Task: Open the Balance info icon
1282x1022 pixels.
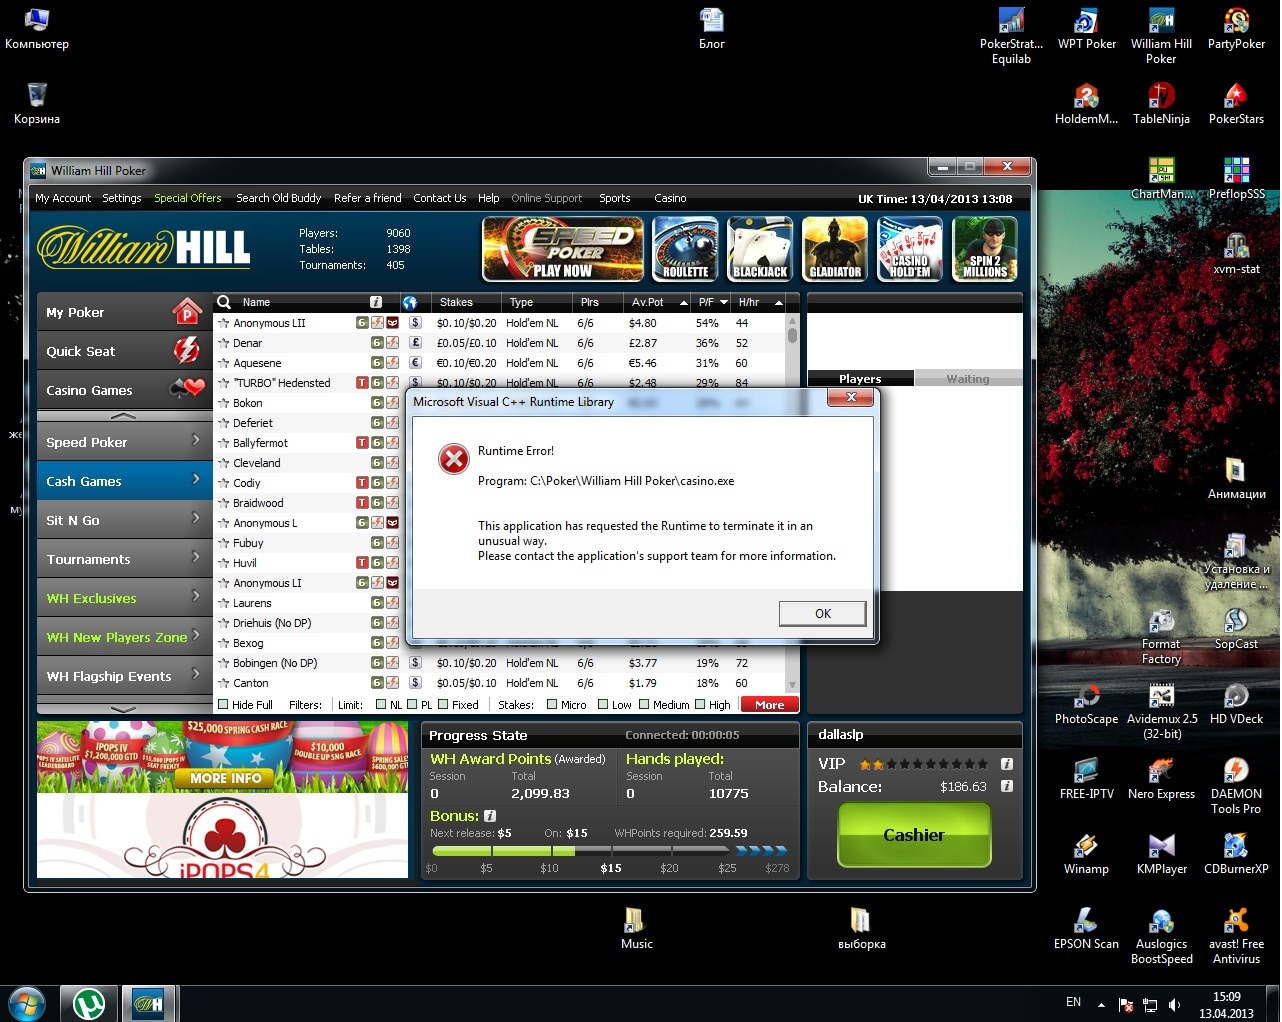Action: [1007, 786]
